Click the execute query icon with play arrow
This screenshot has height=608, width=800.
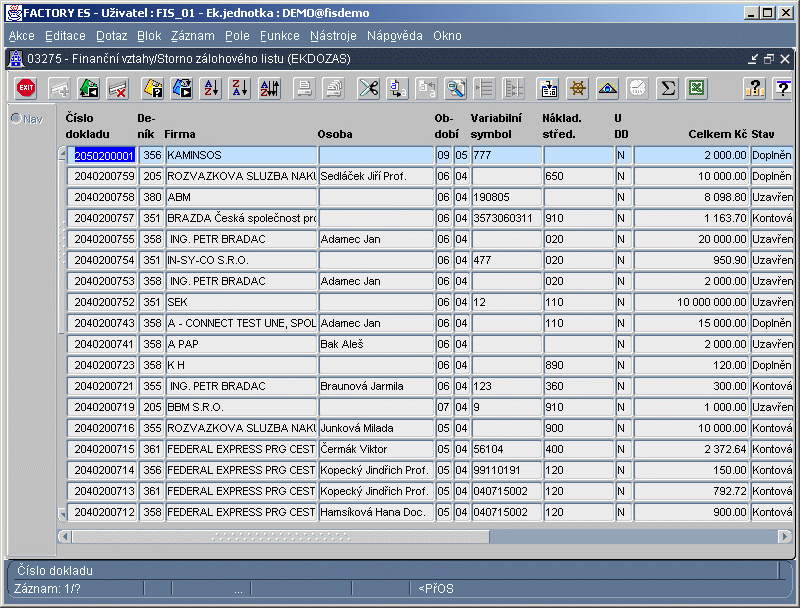[182, 88]
